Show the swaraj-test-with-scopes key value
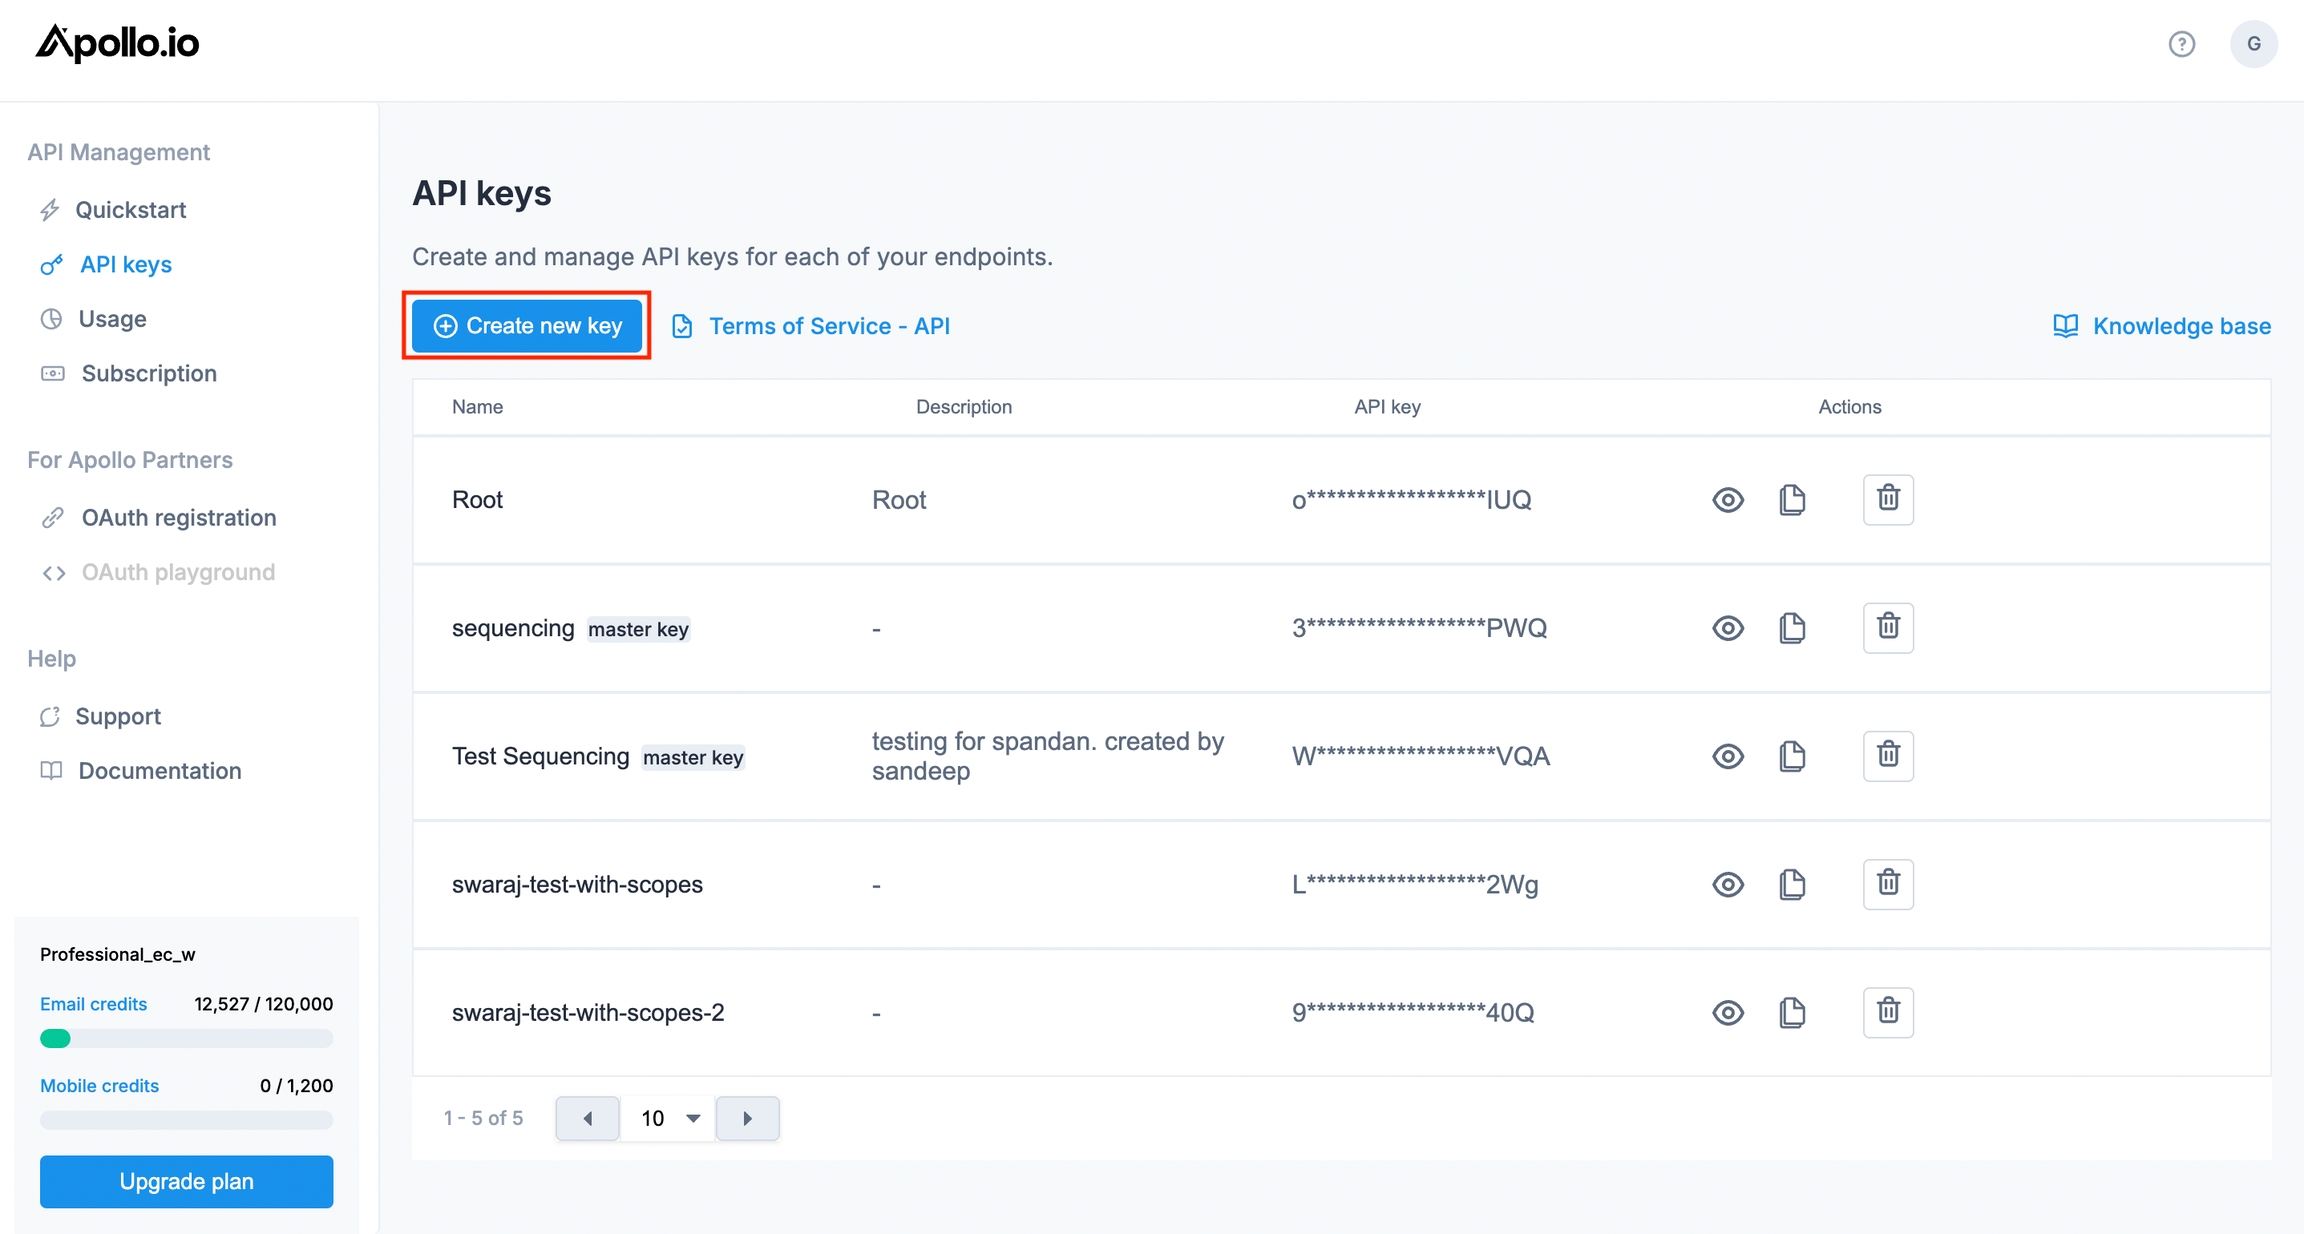 coord(1727,884)
